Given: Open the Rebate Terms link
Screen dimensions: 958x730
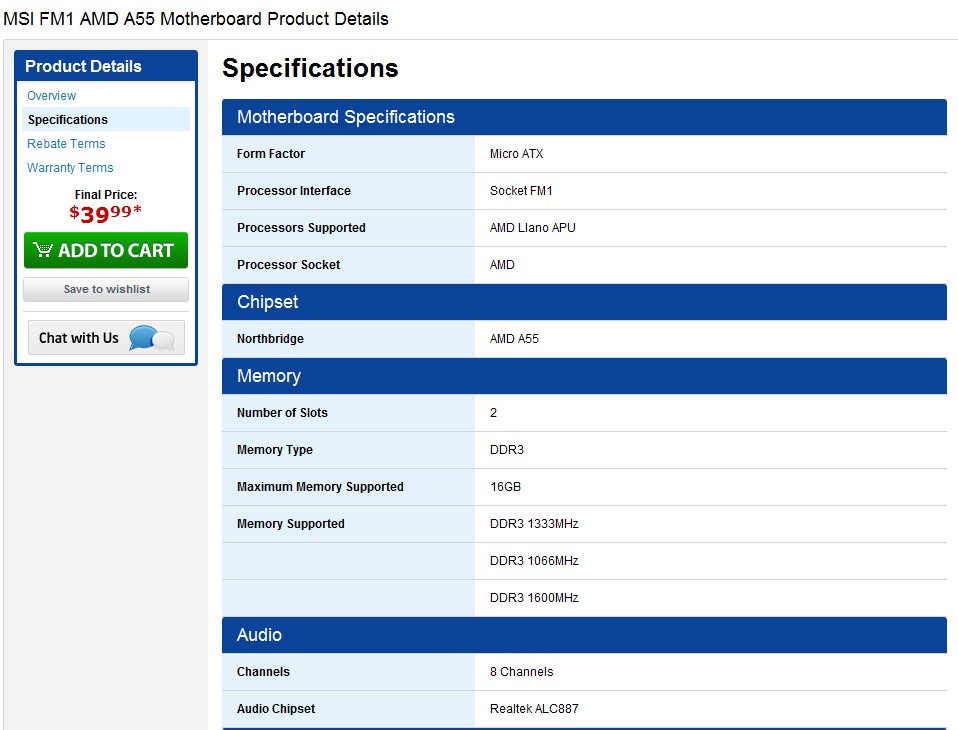Looking at the screenshot, I should (x=66, y=144).
